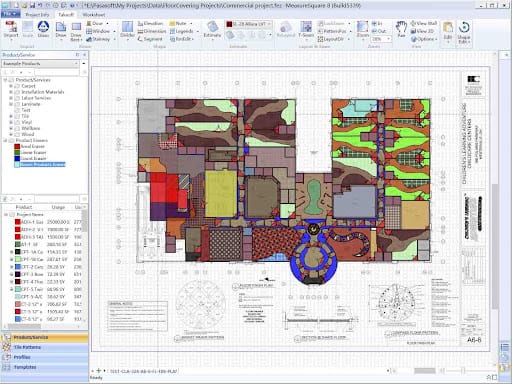Open the Templates panel
The height and width of the screenshot is (384, 512).
45,367
